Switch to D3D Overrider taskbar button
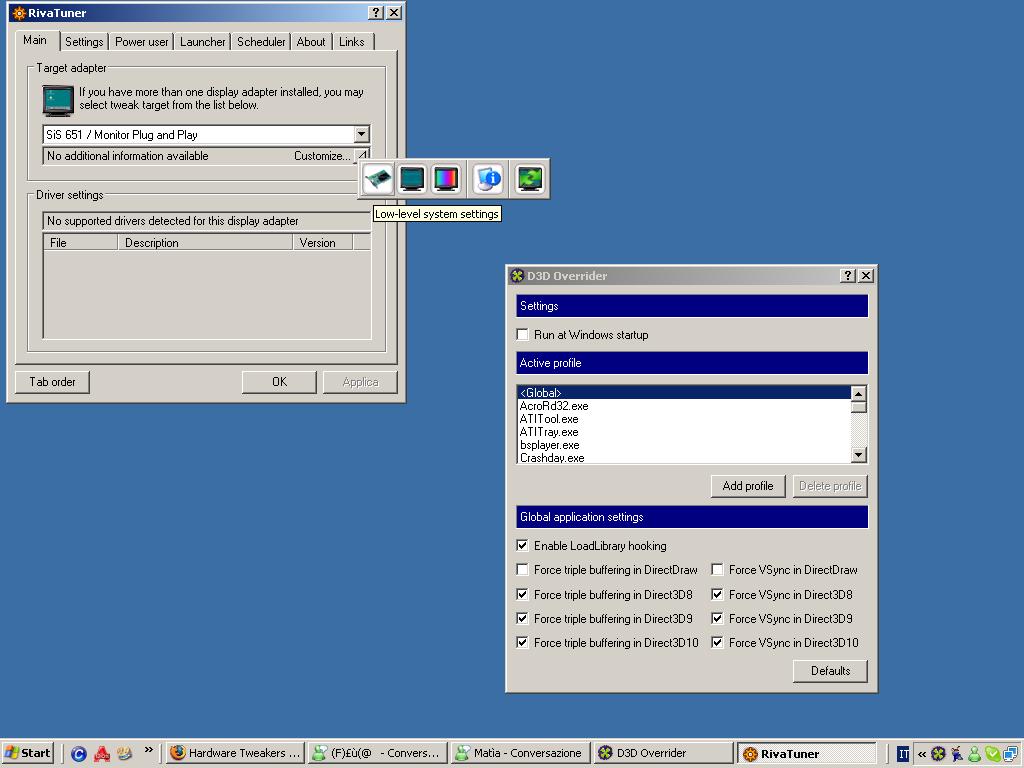Image resolution: width=1024 pixels, height=768 pixels. point(663,753)
